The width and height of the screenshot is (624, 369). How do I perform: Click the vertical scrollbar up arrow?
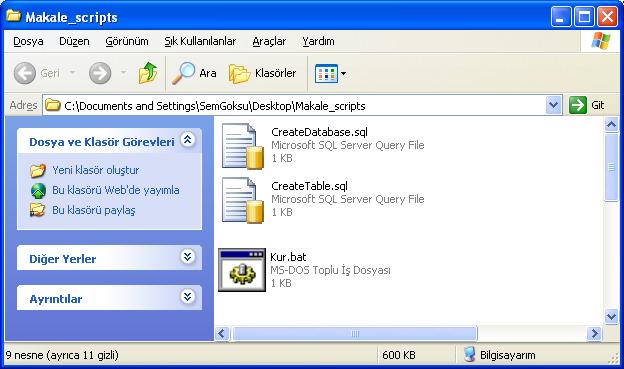[x=611, y=125]
